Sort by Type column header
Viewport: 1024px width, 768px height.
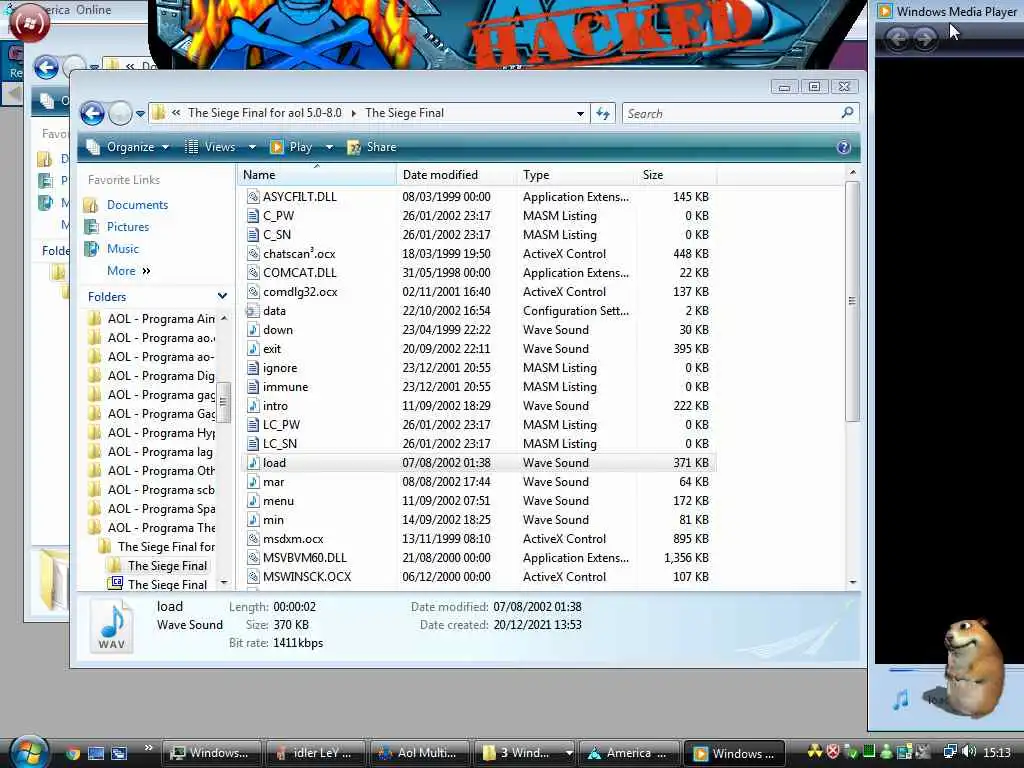point(576,175)
